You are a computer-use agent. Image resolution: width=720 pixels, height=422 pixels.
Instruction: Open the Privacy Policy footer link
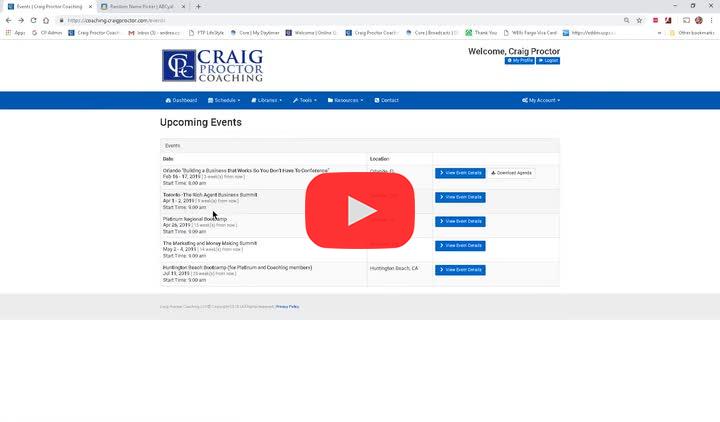pyautogui.click(x=287, y=306)
